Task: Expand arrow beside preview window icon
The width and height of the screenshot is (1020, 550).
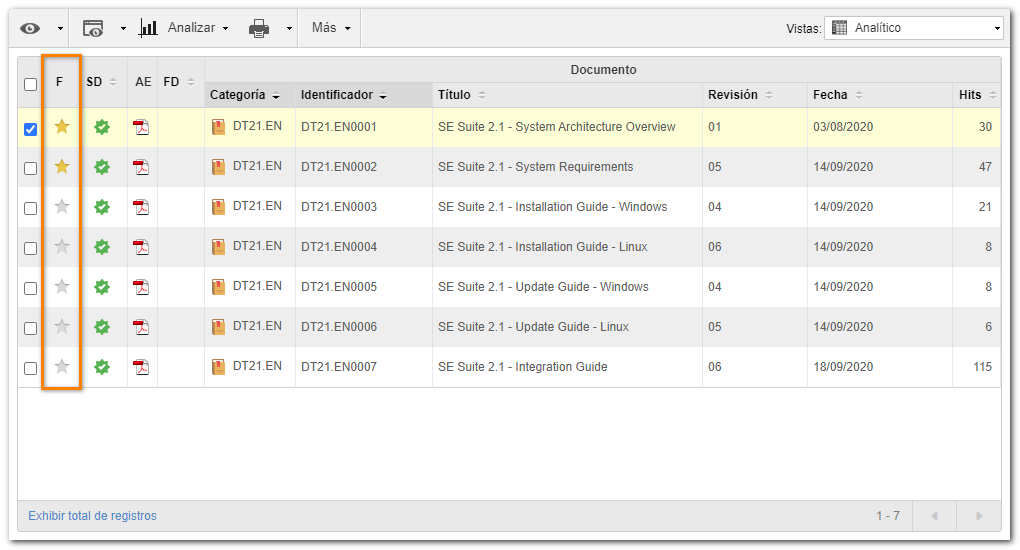Action: (x=123, y=29)
